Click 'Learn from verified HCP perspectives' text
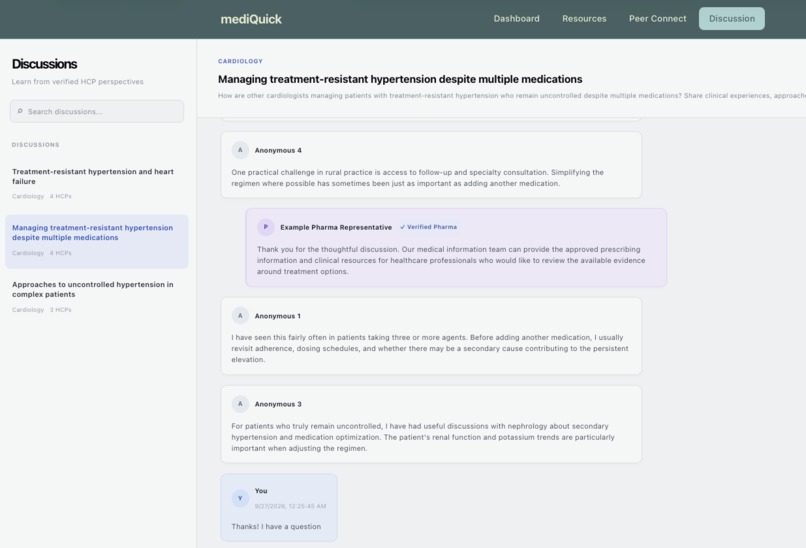The width and height of the screenshot is (806, 548). coord(78,82)
